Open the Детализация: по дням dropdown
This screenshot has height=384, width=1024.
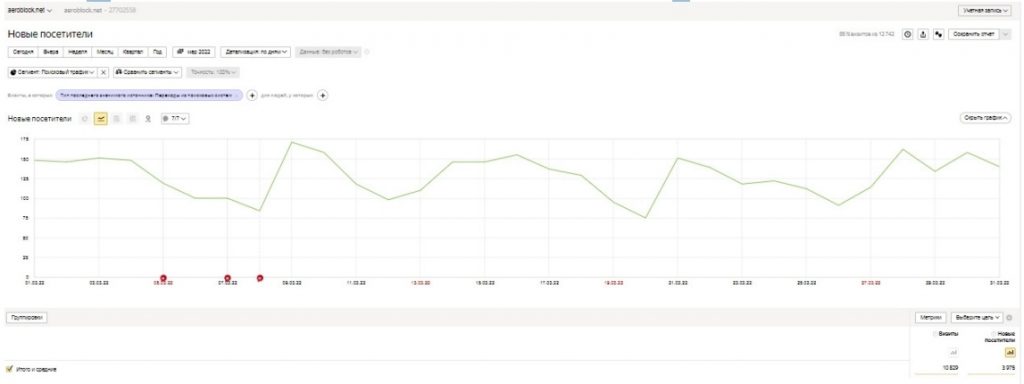click(x=255, y=52)
